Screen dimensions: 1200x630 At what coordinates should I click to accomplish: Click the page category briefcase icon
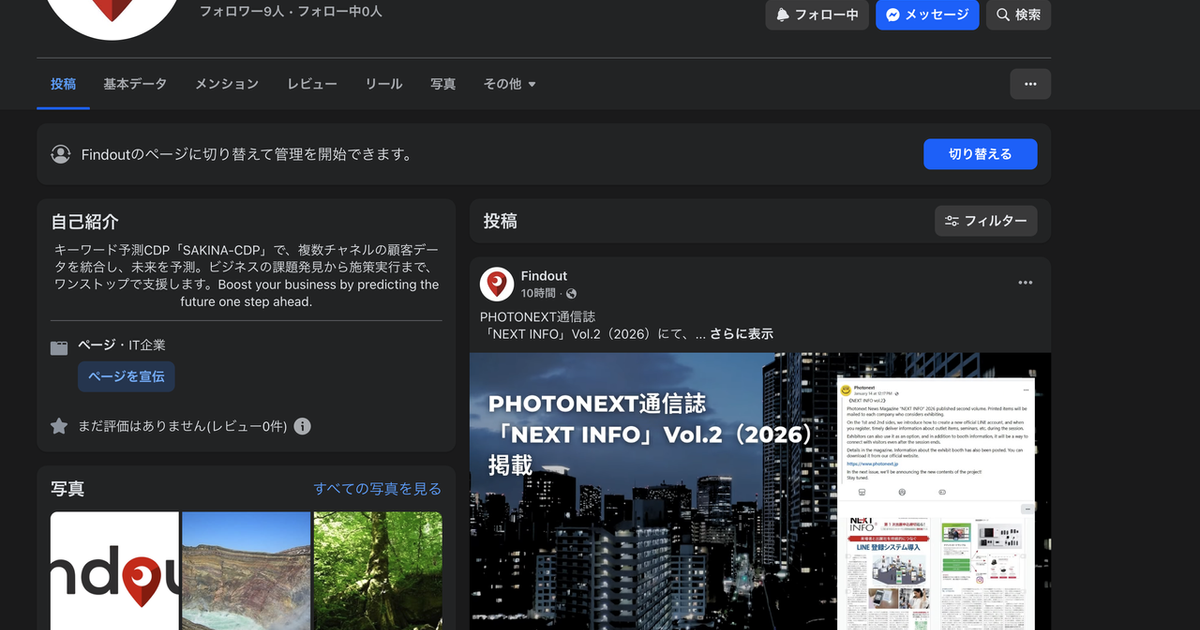(x=59, y=348)
